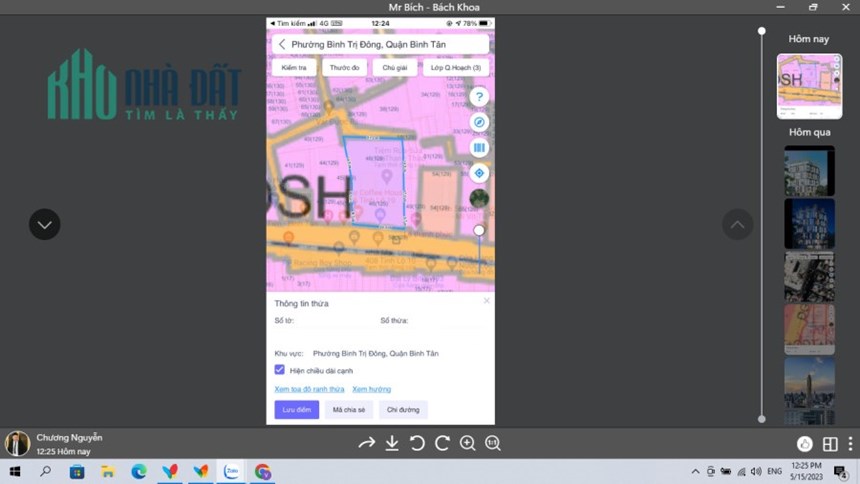The height and width of the screenshot is (484, 860).
Task: Rotate image clockwise
Action: pyautogui.click(x=442, y=443)
